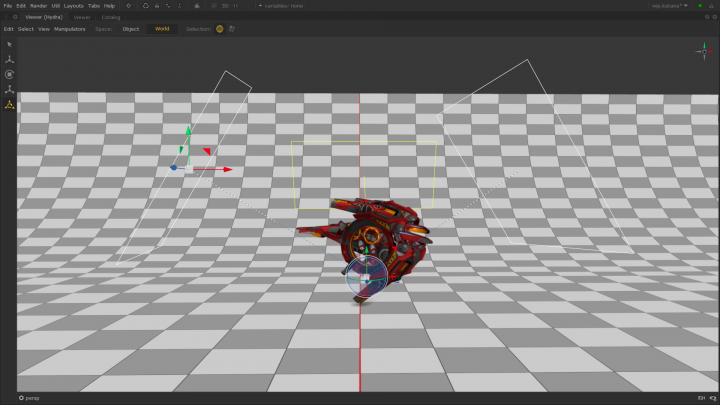720x405 pixels.
Task: Open the Manipulators menu in viewer
Action: 70,29
